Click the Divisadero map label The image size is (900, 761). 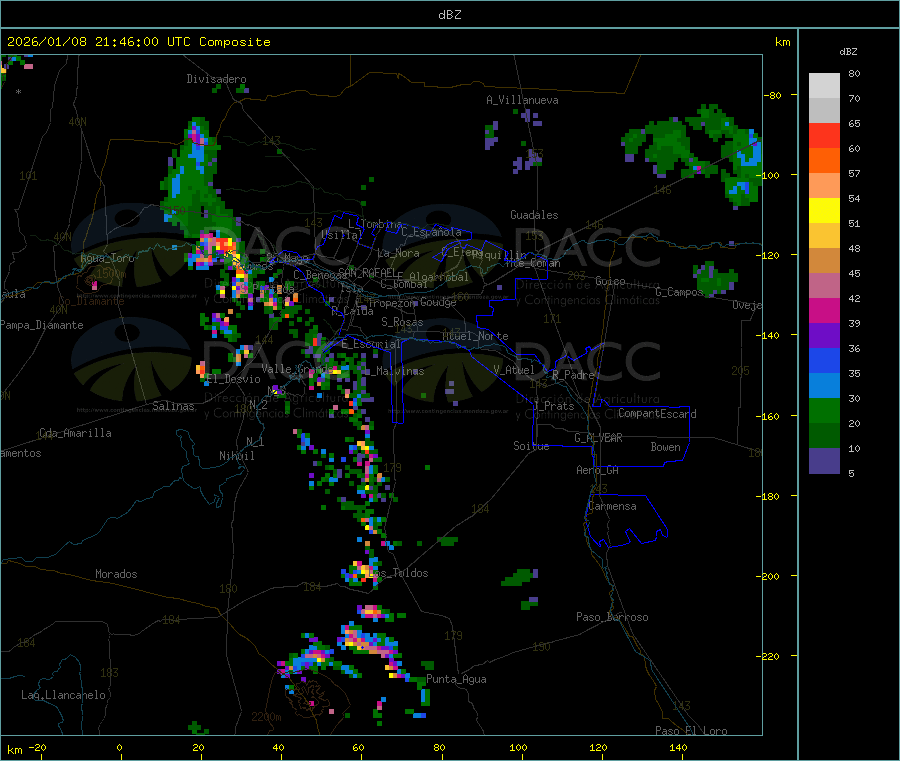tap(216, 79)
